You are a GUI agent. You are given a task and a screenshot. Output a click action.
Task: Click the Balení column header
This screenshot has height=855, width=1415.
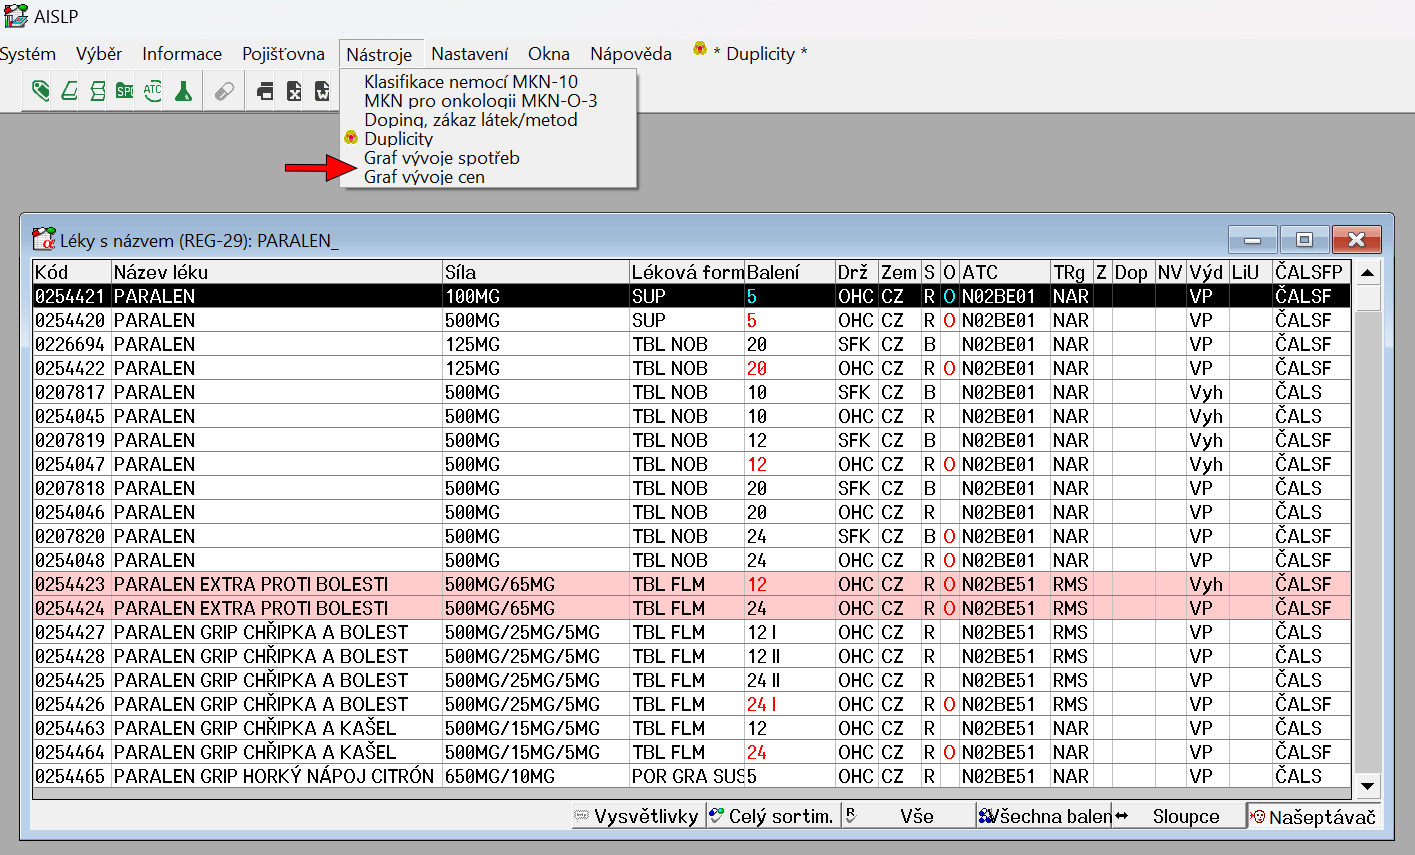(x=790, y=272)
